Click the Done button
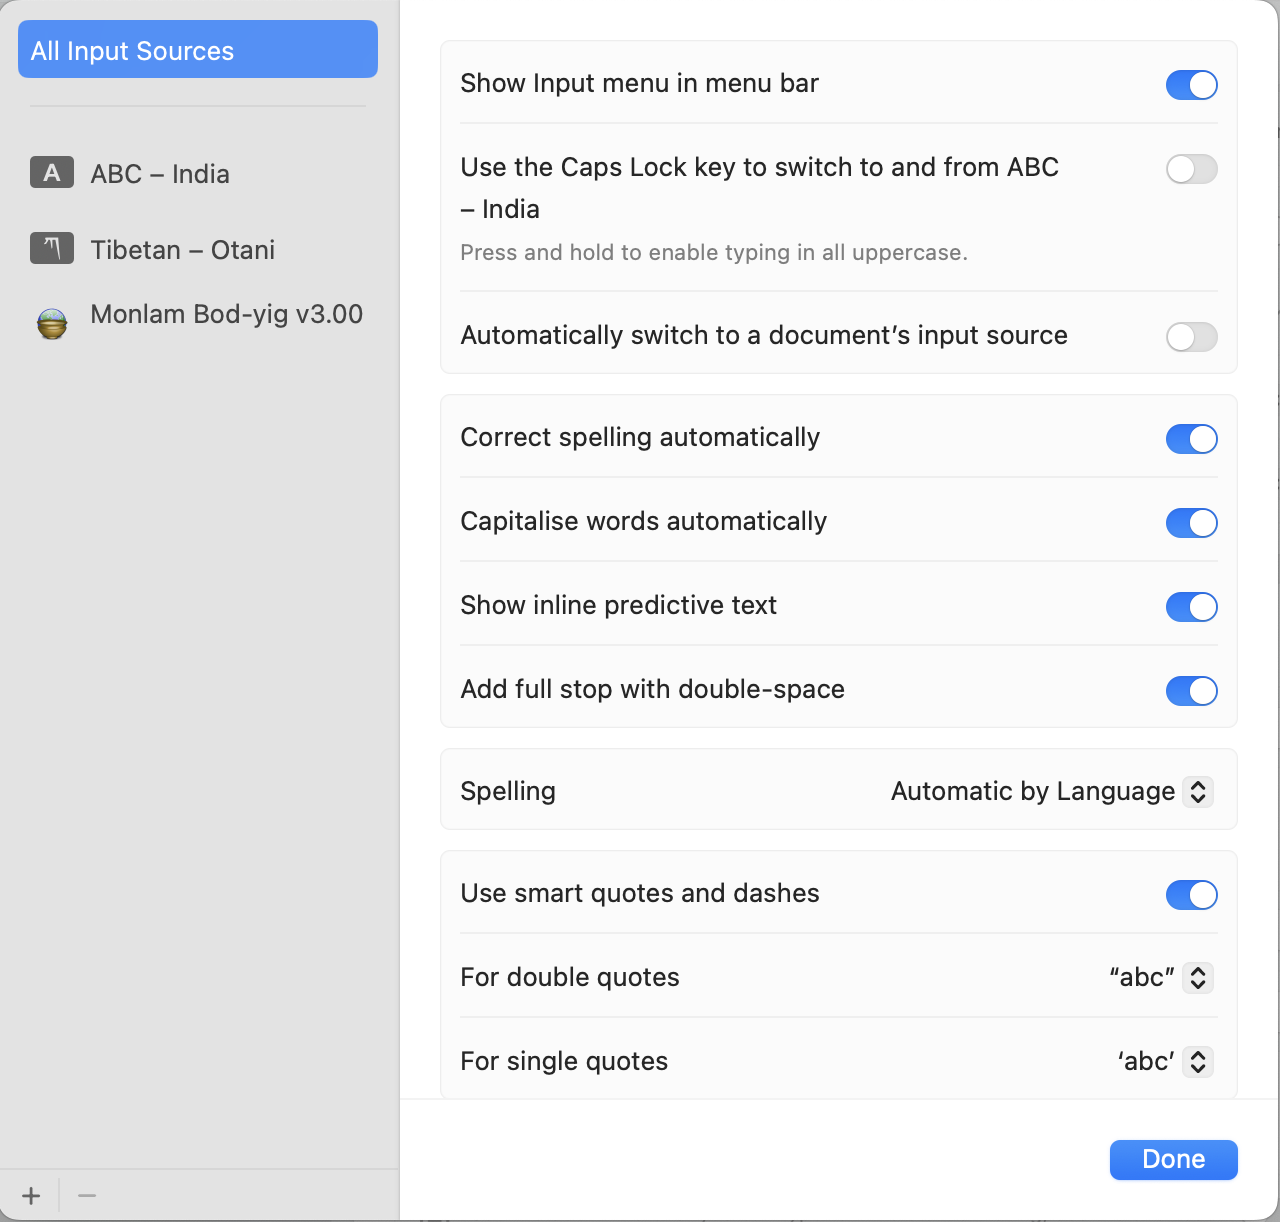The image size is (1280, 1222). (1173, 1159)
